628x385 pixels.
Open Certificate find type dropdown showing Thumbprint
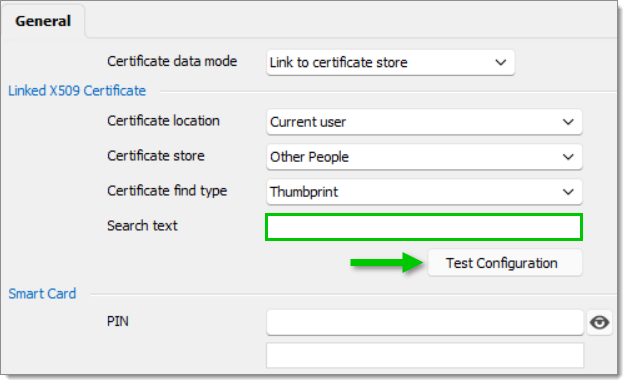[424, 192]
